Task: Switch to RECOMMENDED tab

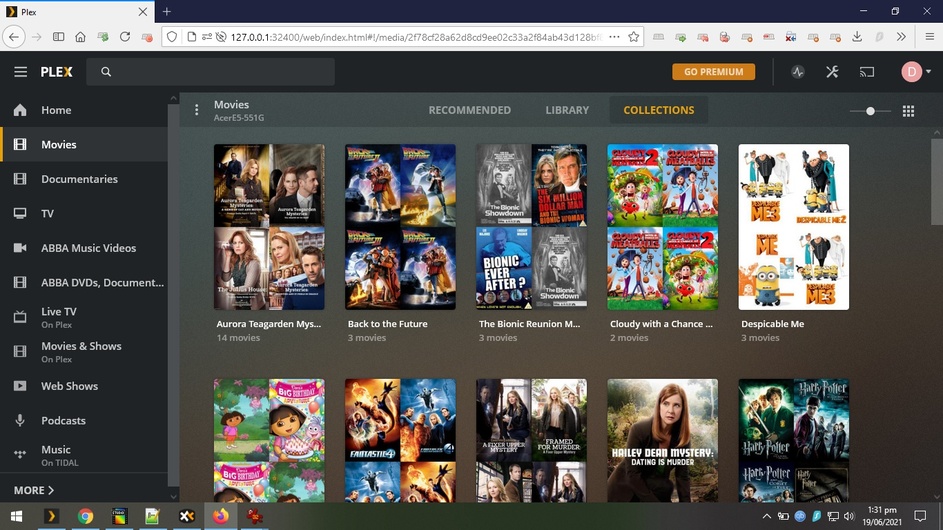Action: click(470, 110)
